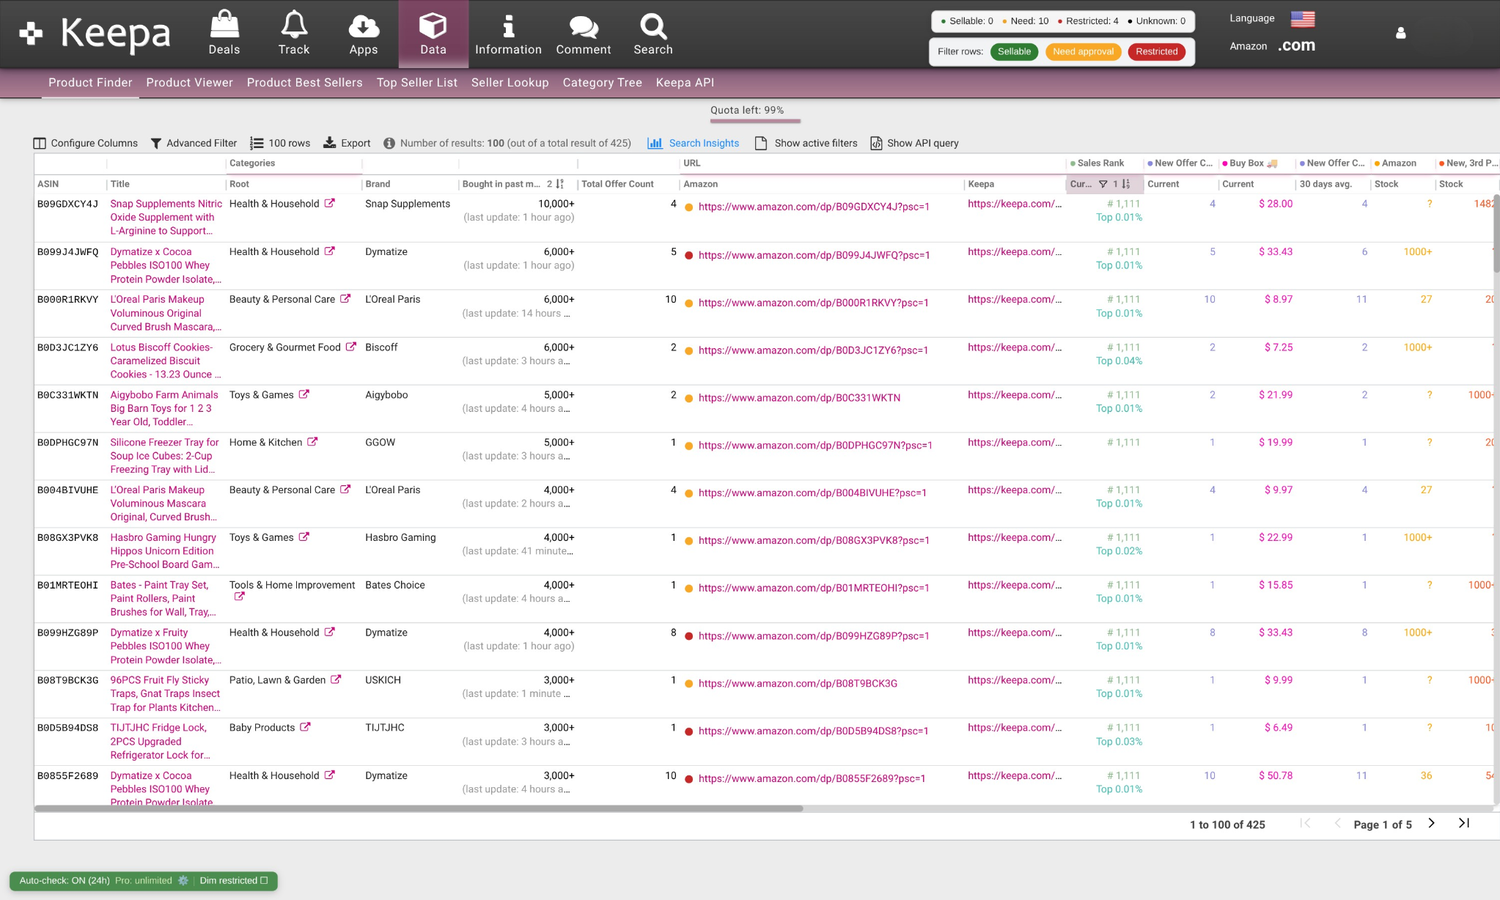Click the Export button
This screenshot has width=1500, height=900.
(x=347, y=143)
